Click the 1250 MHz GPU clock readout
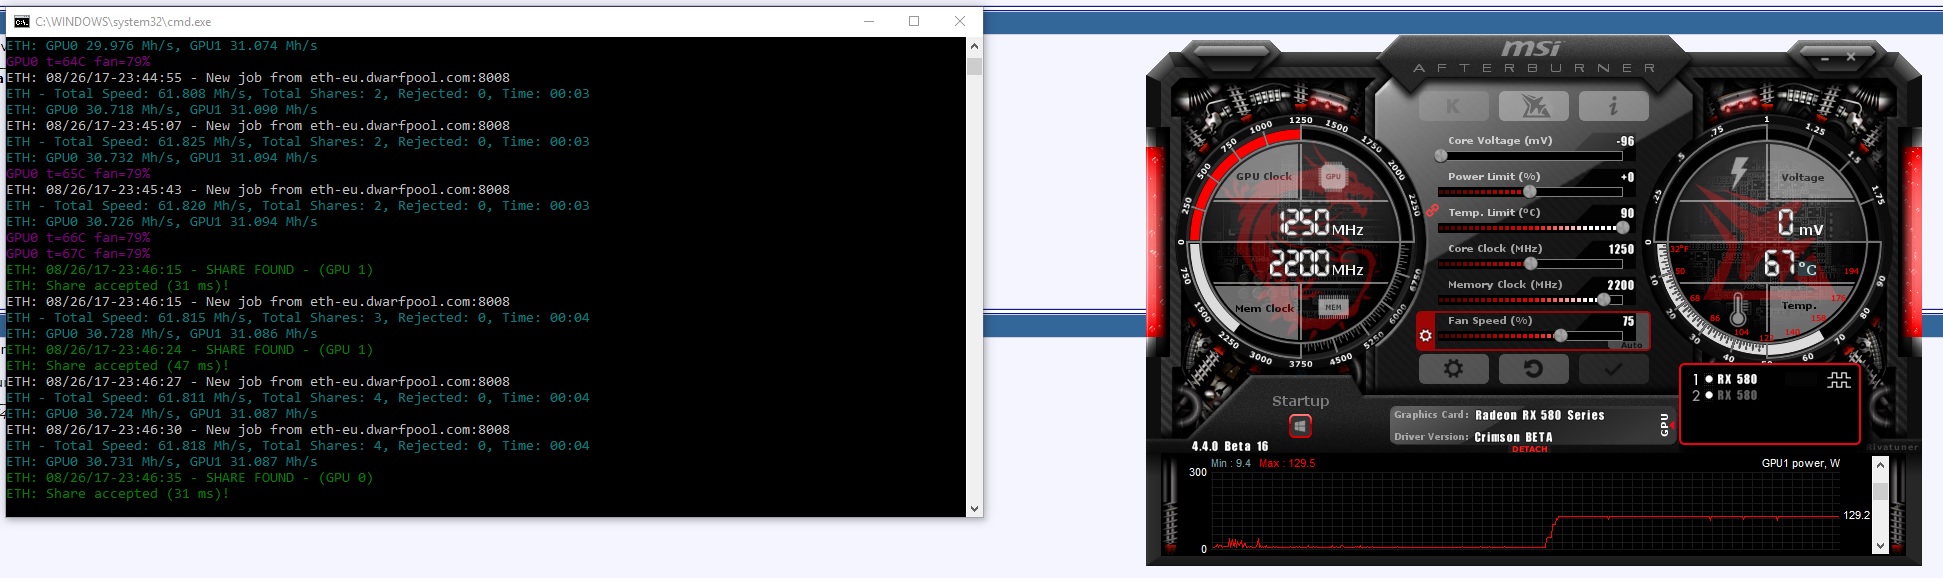This screenshot has height=578, width=1943. pyautogui.click(x=1322, y=222)
